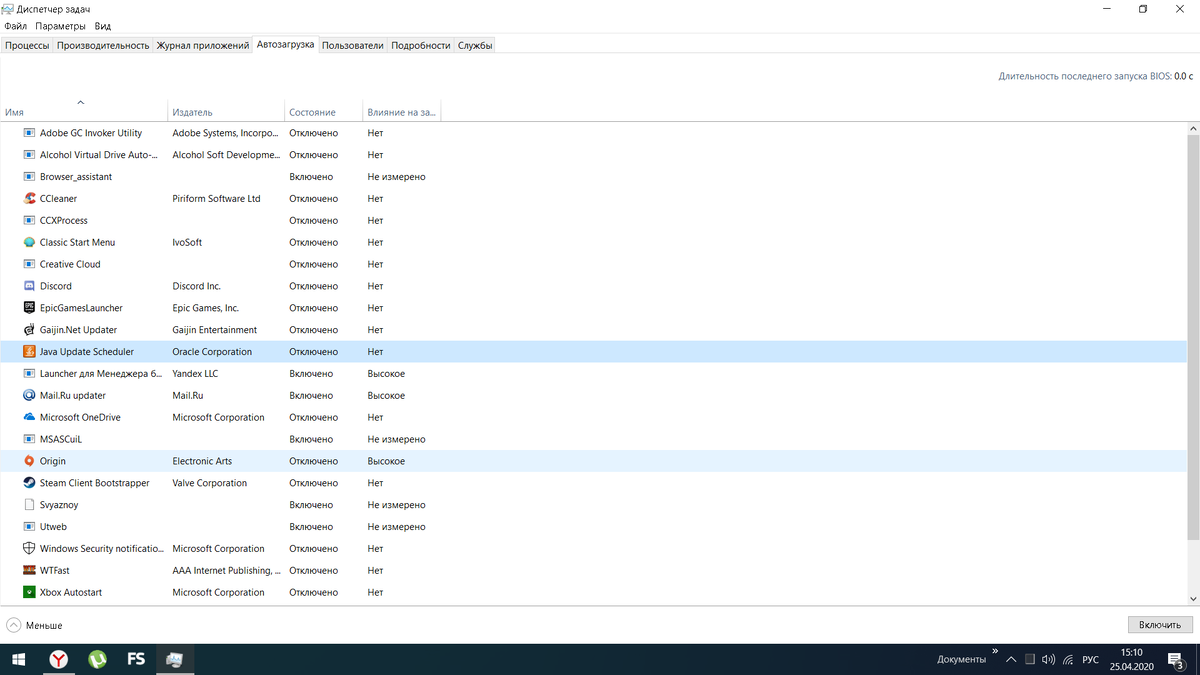The width and height of the screenshot is (1200, 675).
Task: Open the Вид menu
Action: pos(102,25)
